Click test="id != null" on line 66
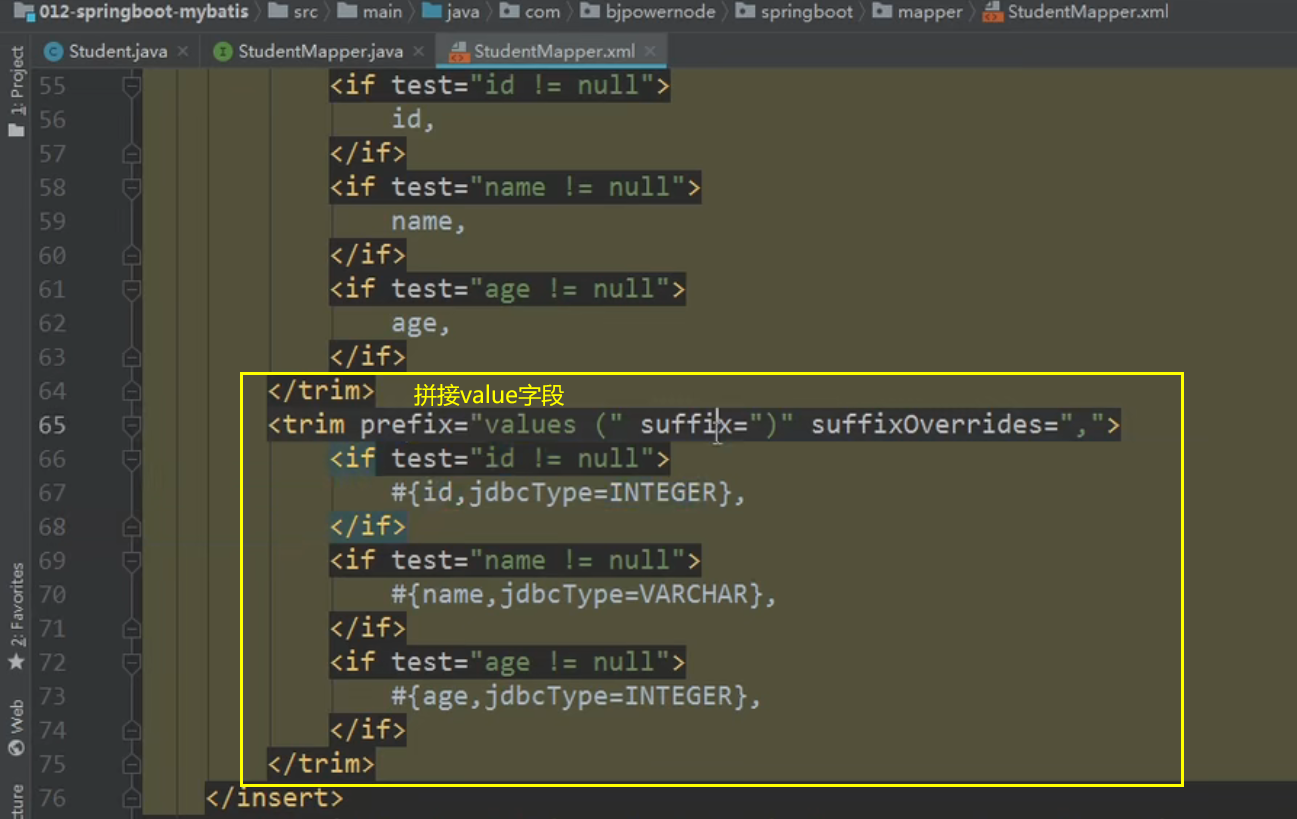 point(523,458)
